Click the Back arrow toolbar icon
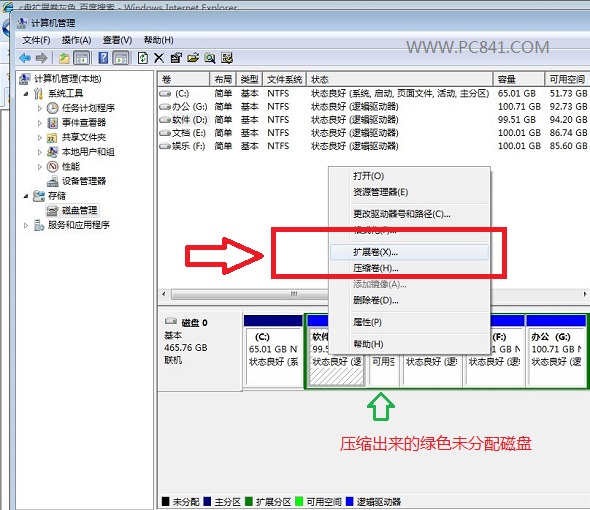Viewport: 590px width, 510px height. (25, 58)
